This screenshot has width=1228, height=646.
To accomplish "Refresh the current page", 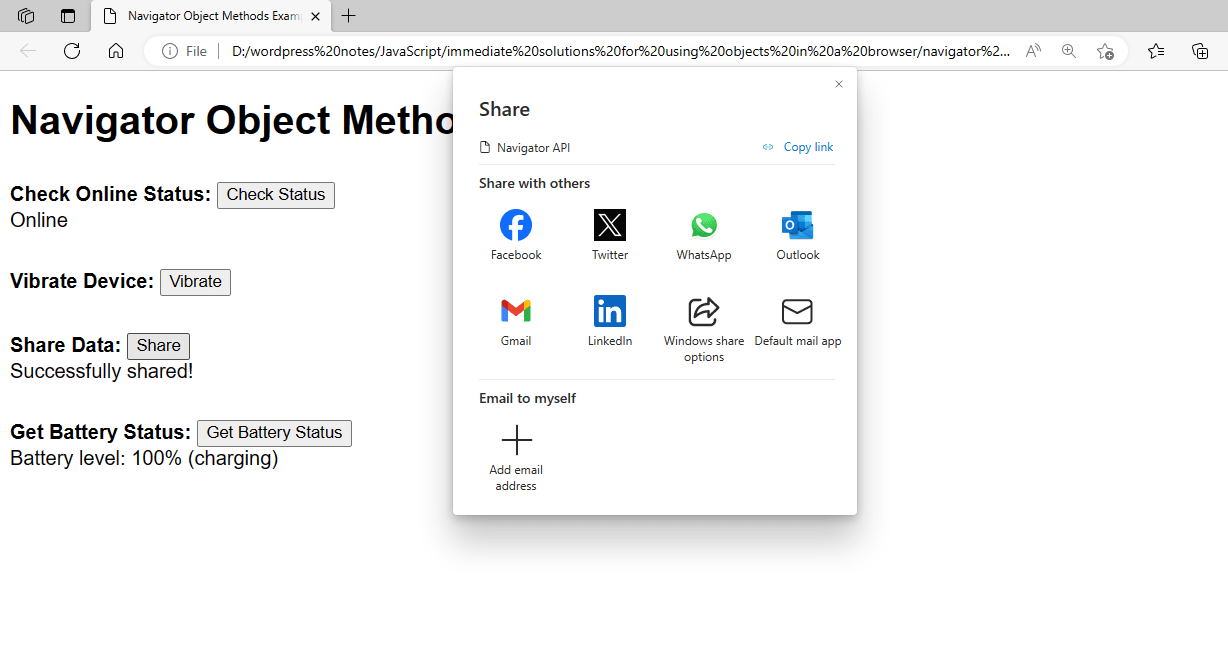I will (x=72, y=51).
